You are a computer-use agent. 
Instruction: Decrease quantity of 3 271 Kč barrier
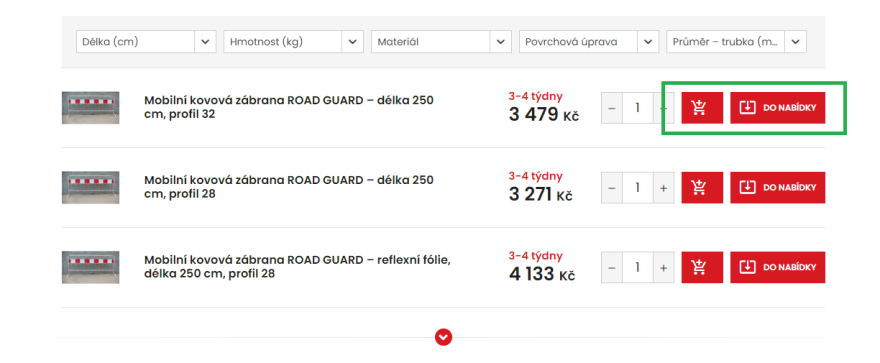[612, 187]
